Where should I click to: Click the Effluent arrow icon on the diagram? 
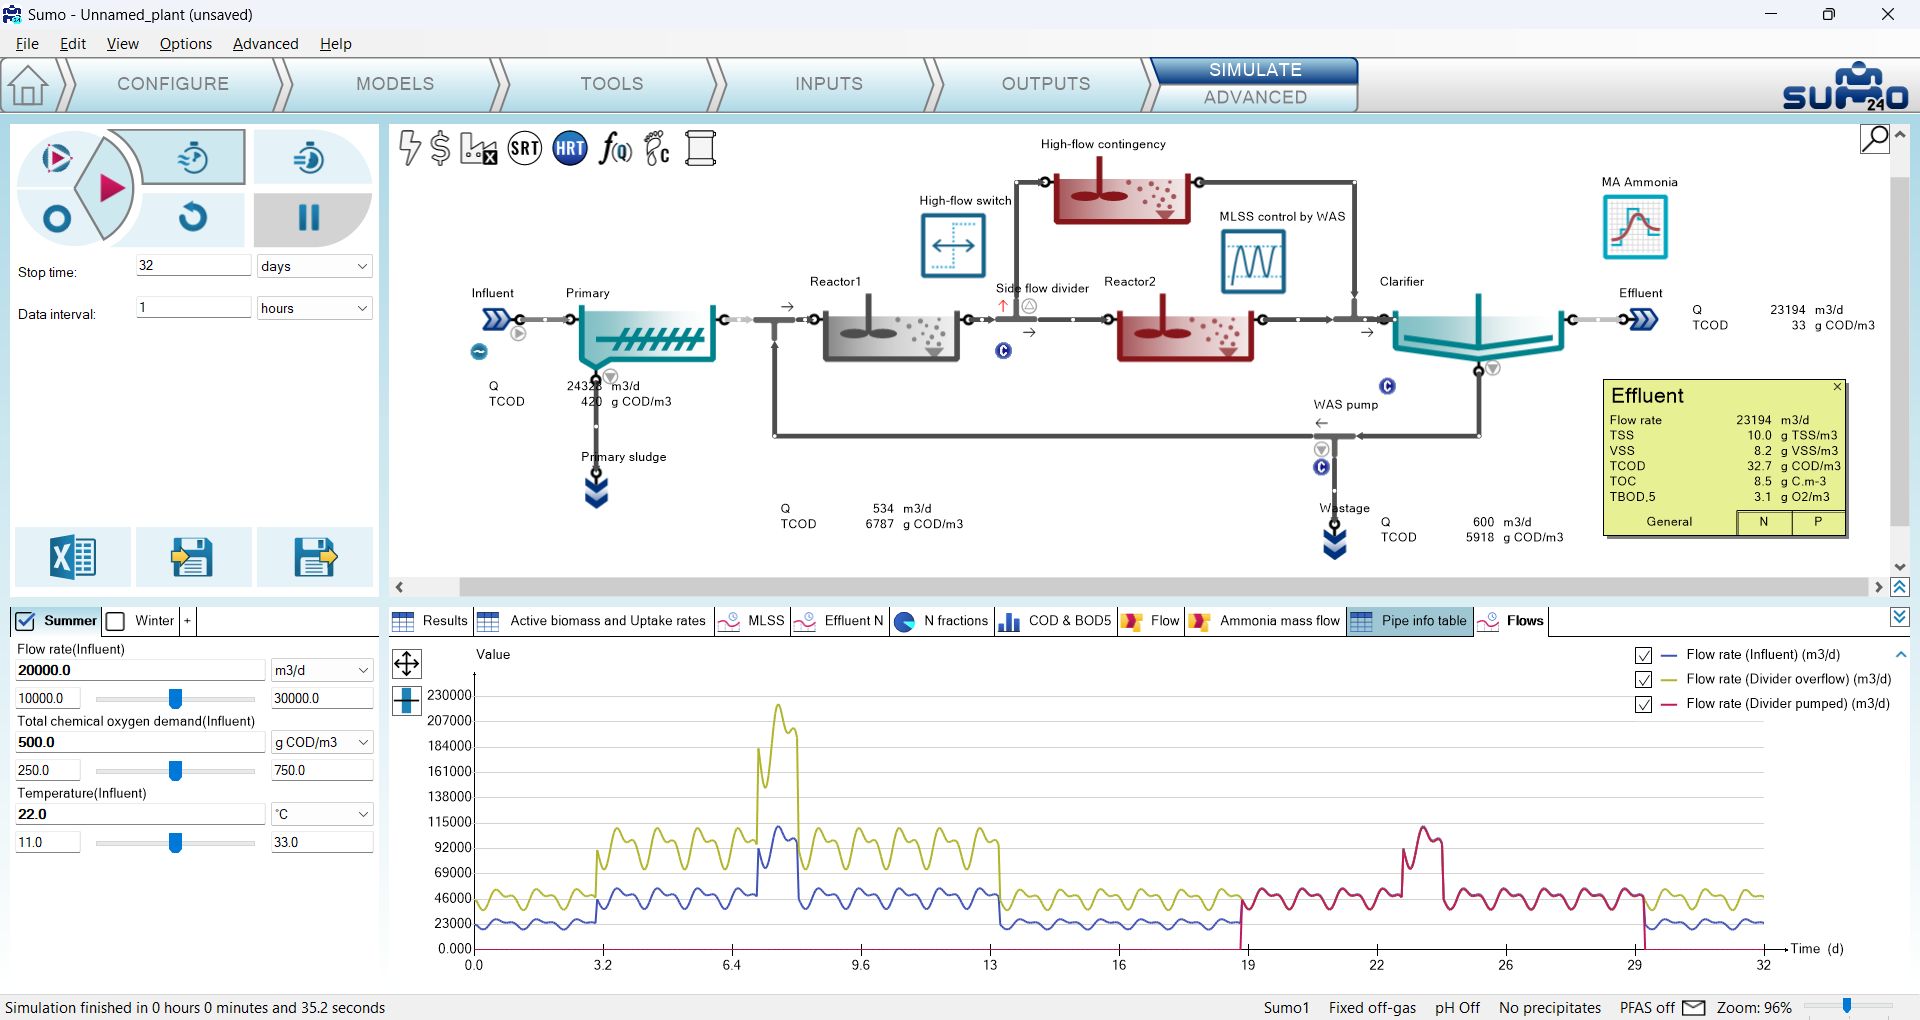click(1644, 319)
